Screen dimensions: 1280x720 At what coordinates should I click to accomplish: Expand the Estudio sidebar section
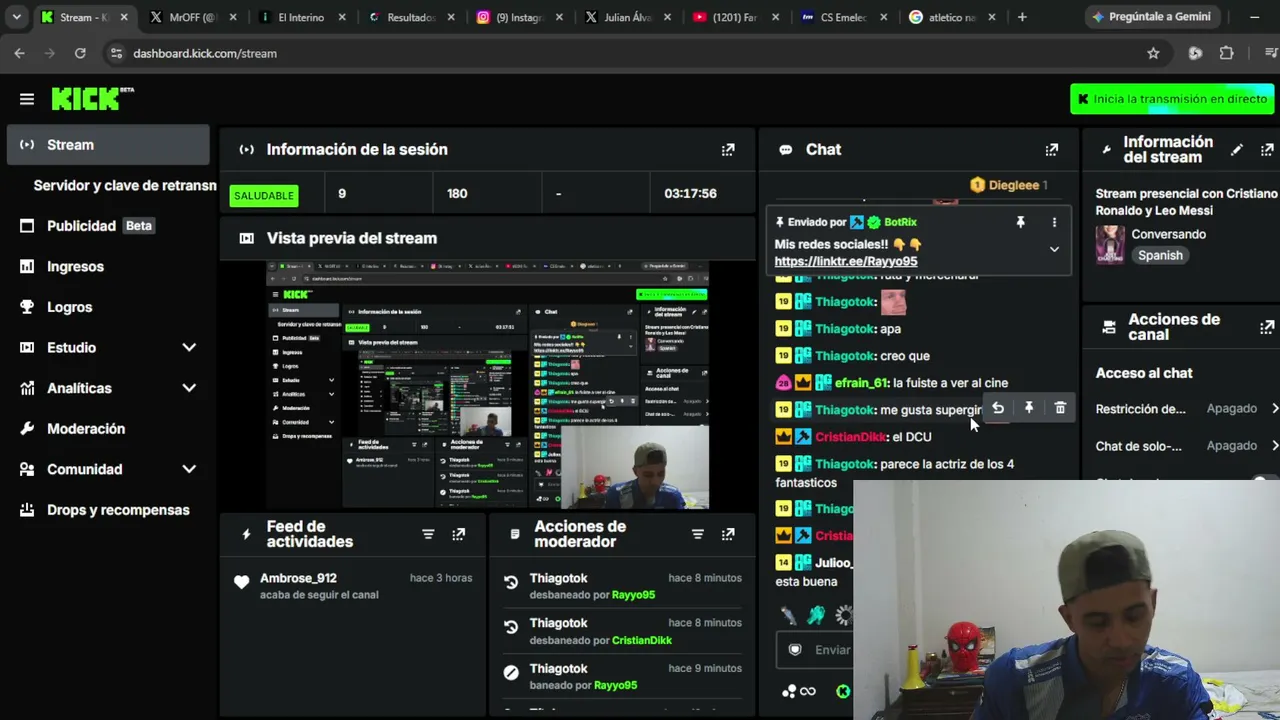(189, 347)
